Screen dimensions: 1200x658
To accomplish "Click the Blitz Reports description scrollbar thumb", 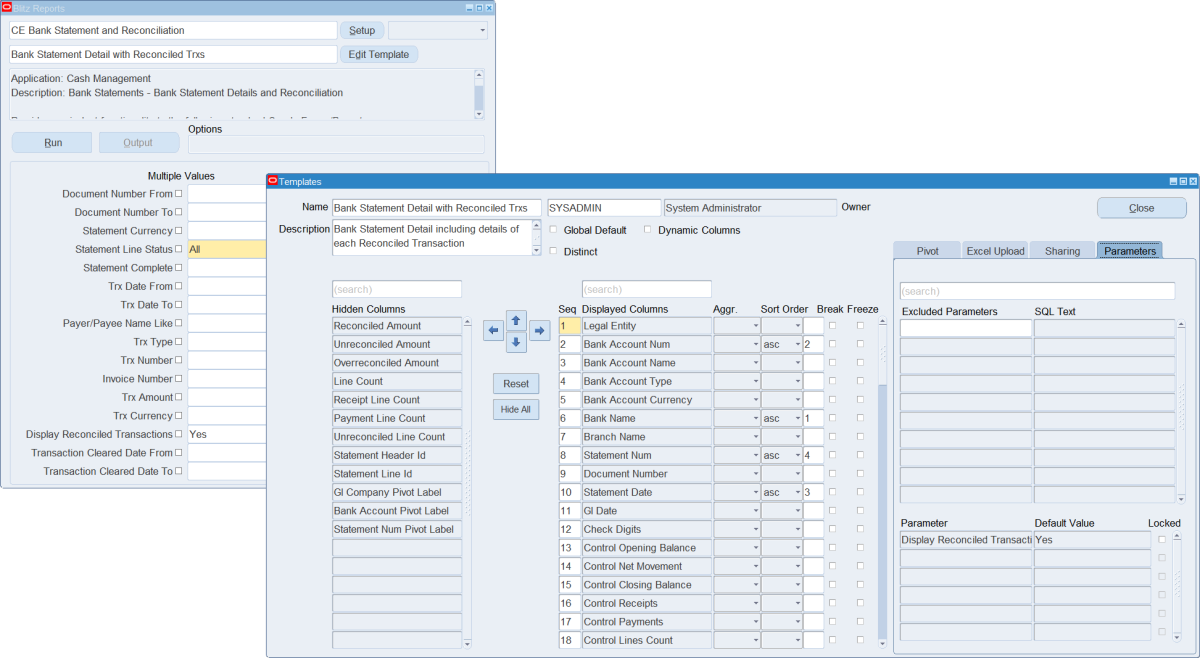I will tap(479, 97).
